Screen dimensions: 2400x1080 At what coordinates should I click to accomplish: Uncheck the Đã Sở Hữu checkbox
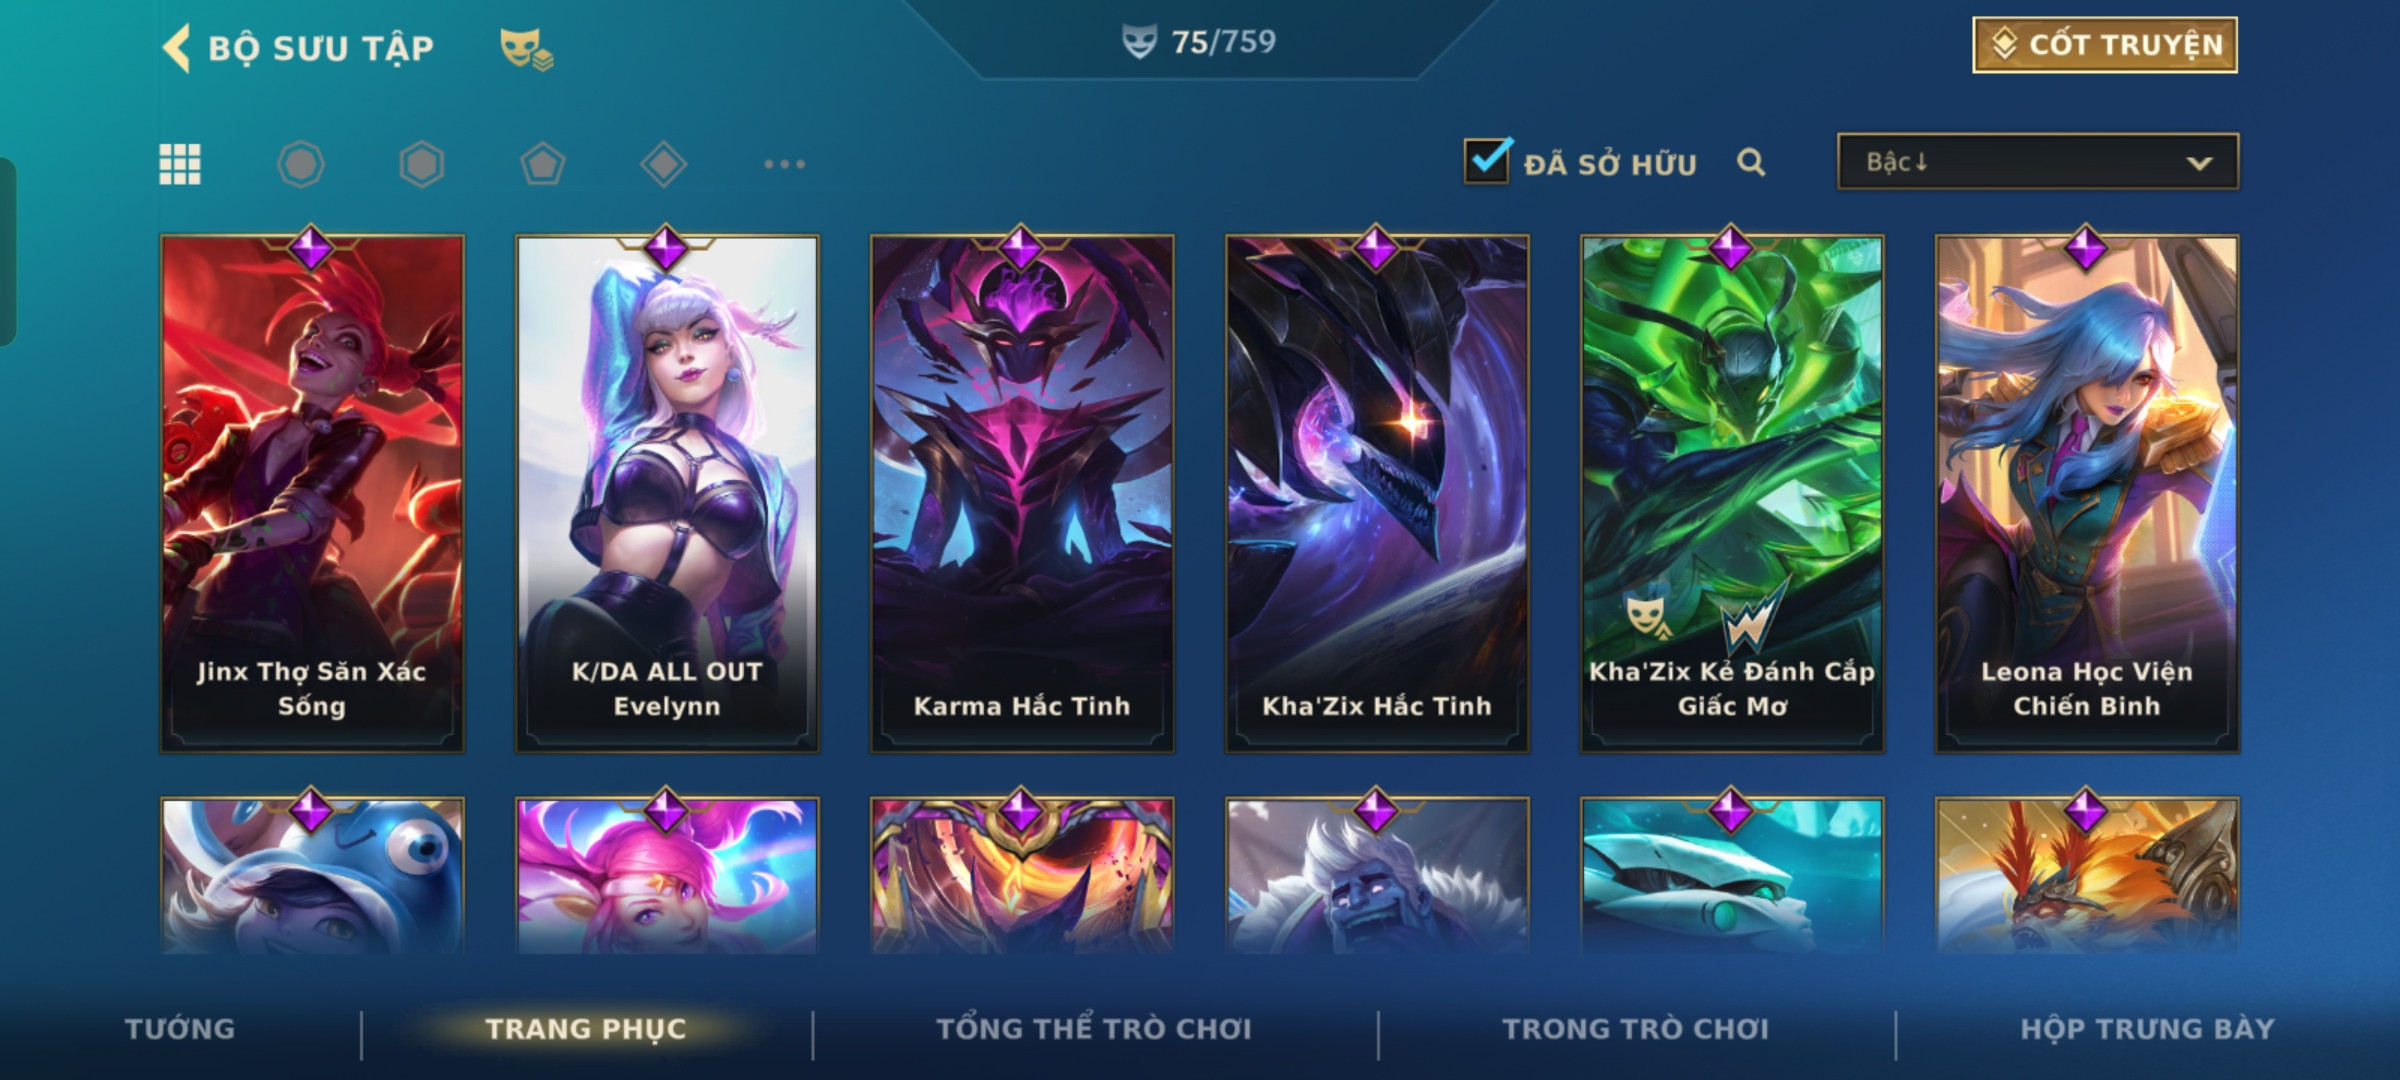[1487, 161]
